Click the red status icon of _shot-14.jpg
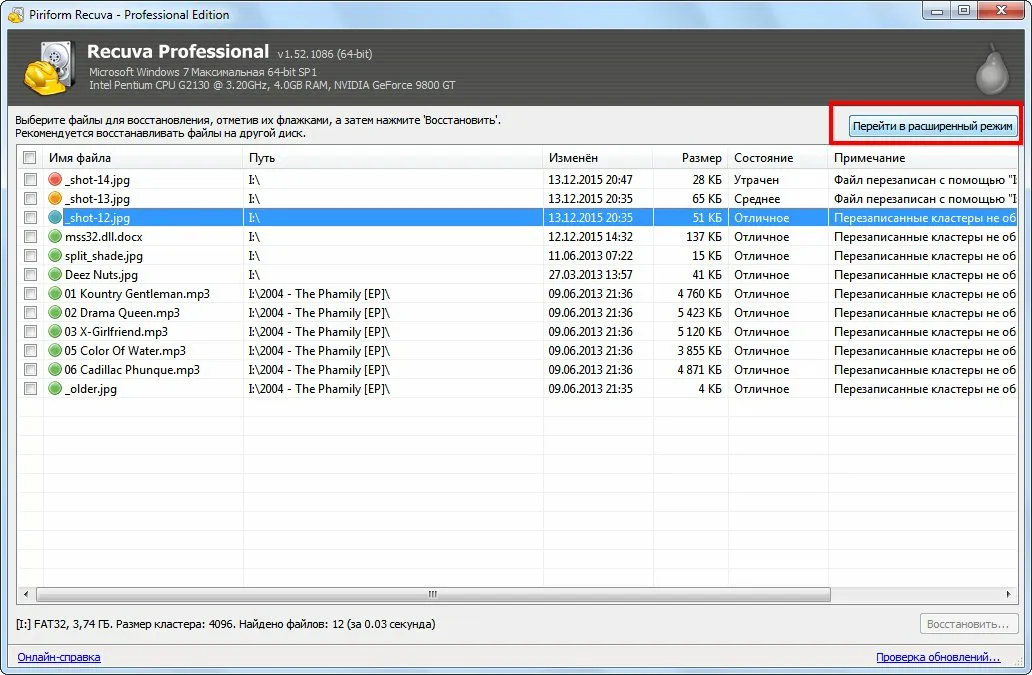 [55, 180]
